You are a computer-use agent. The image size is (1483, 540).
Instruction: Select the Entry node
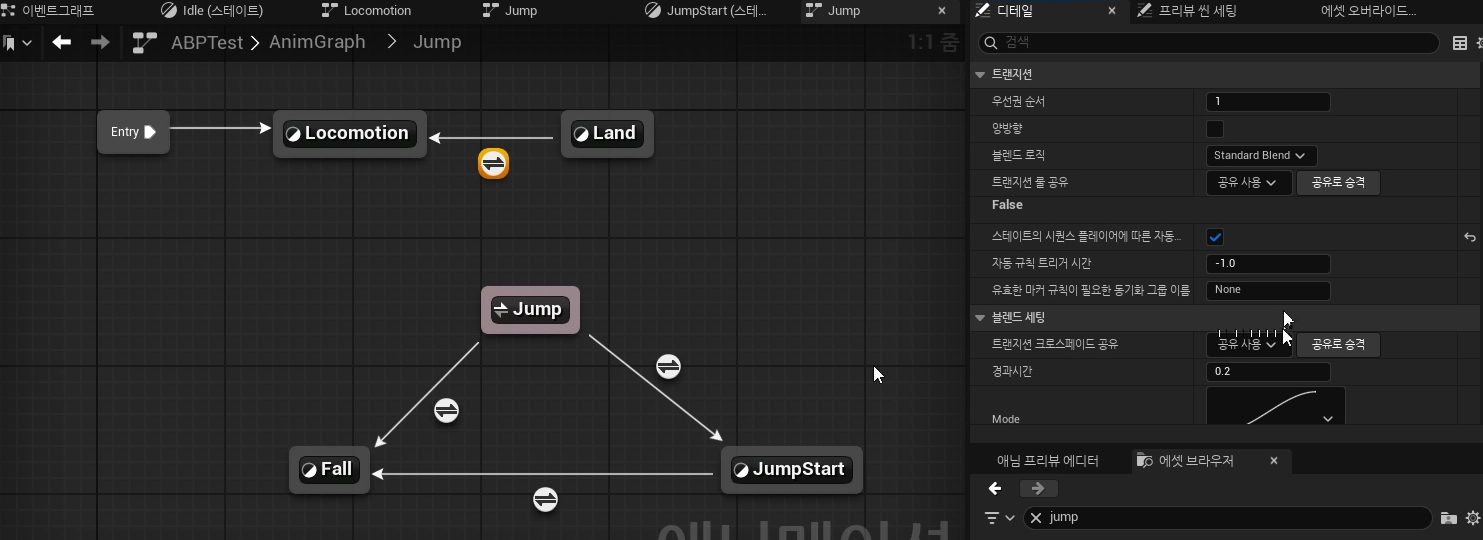point(133,132)
